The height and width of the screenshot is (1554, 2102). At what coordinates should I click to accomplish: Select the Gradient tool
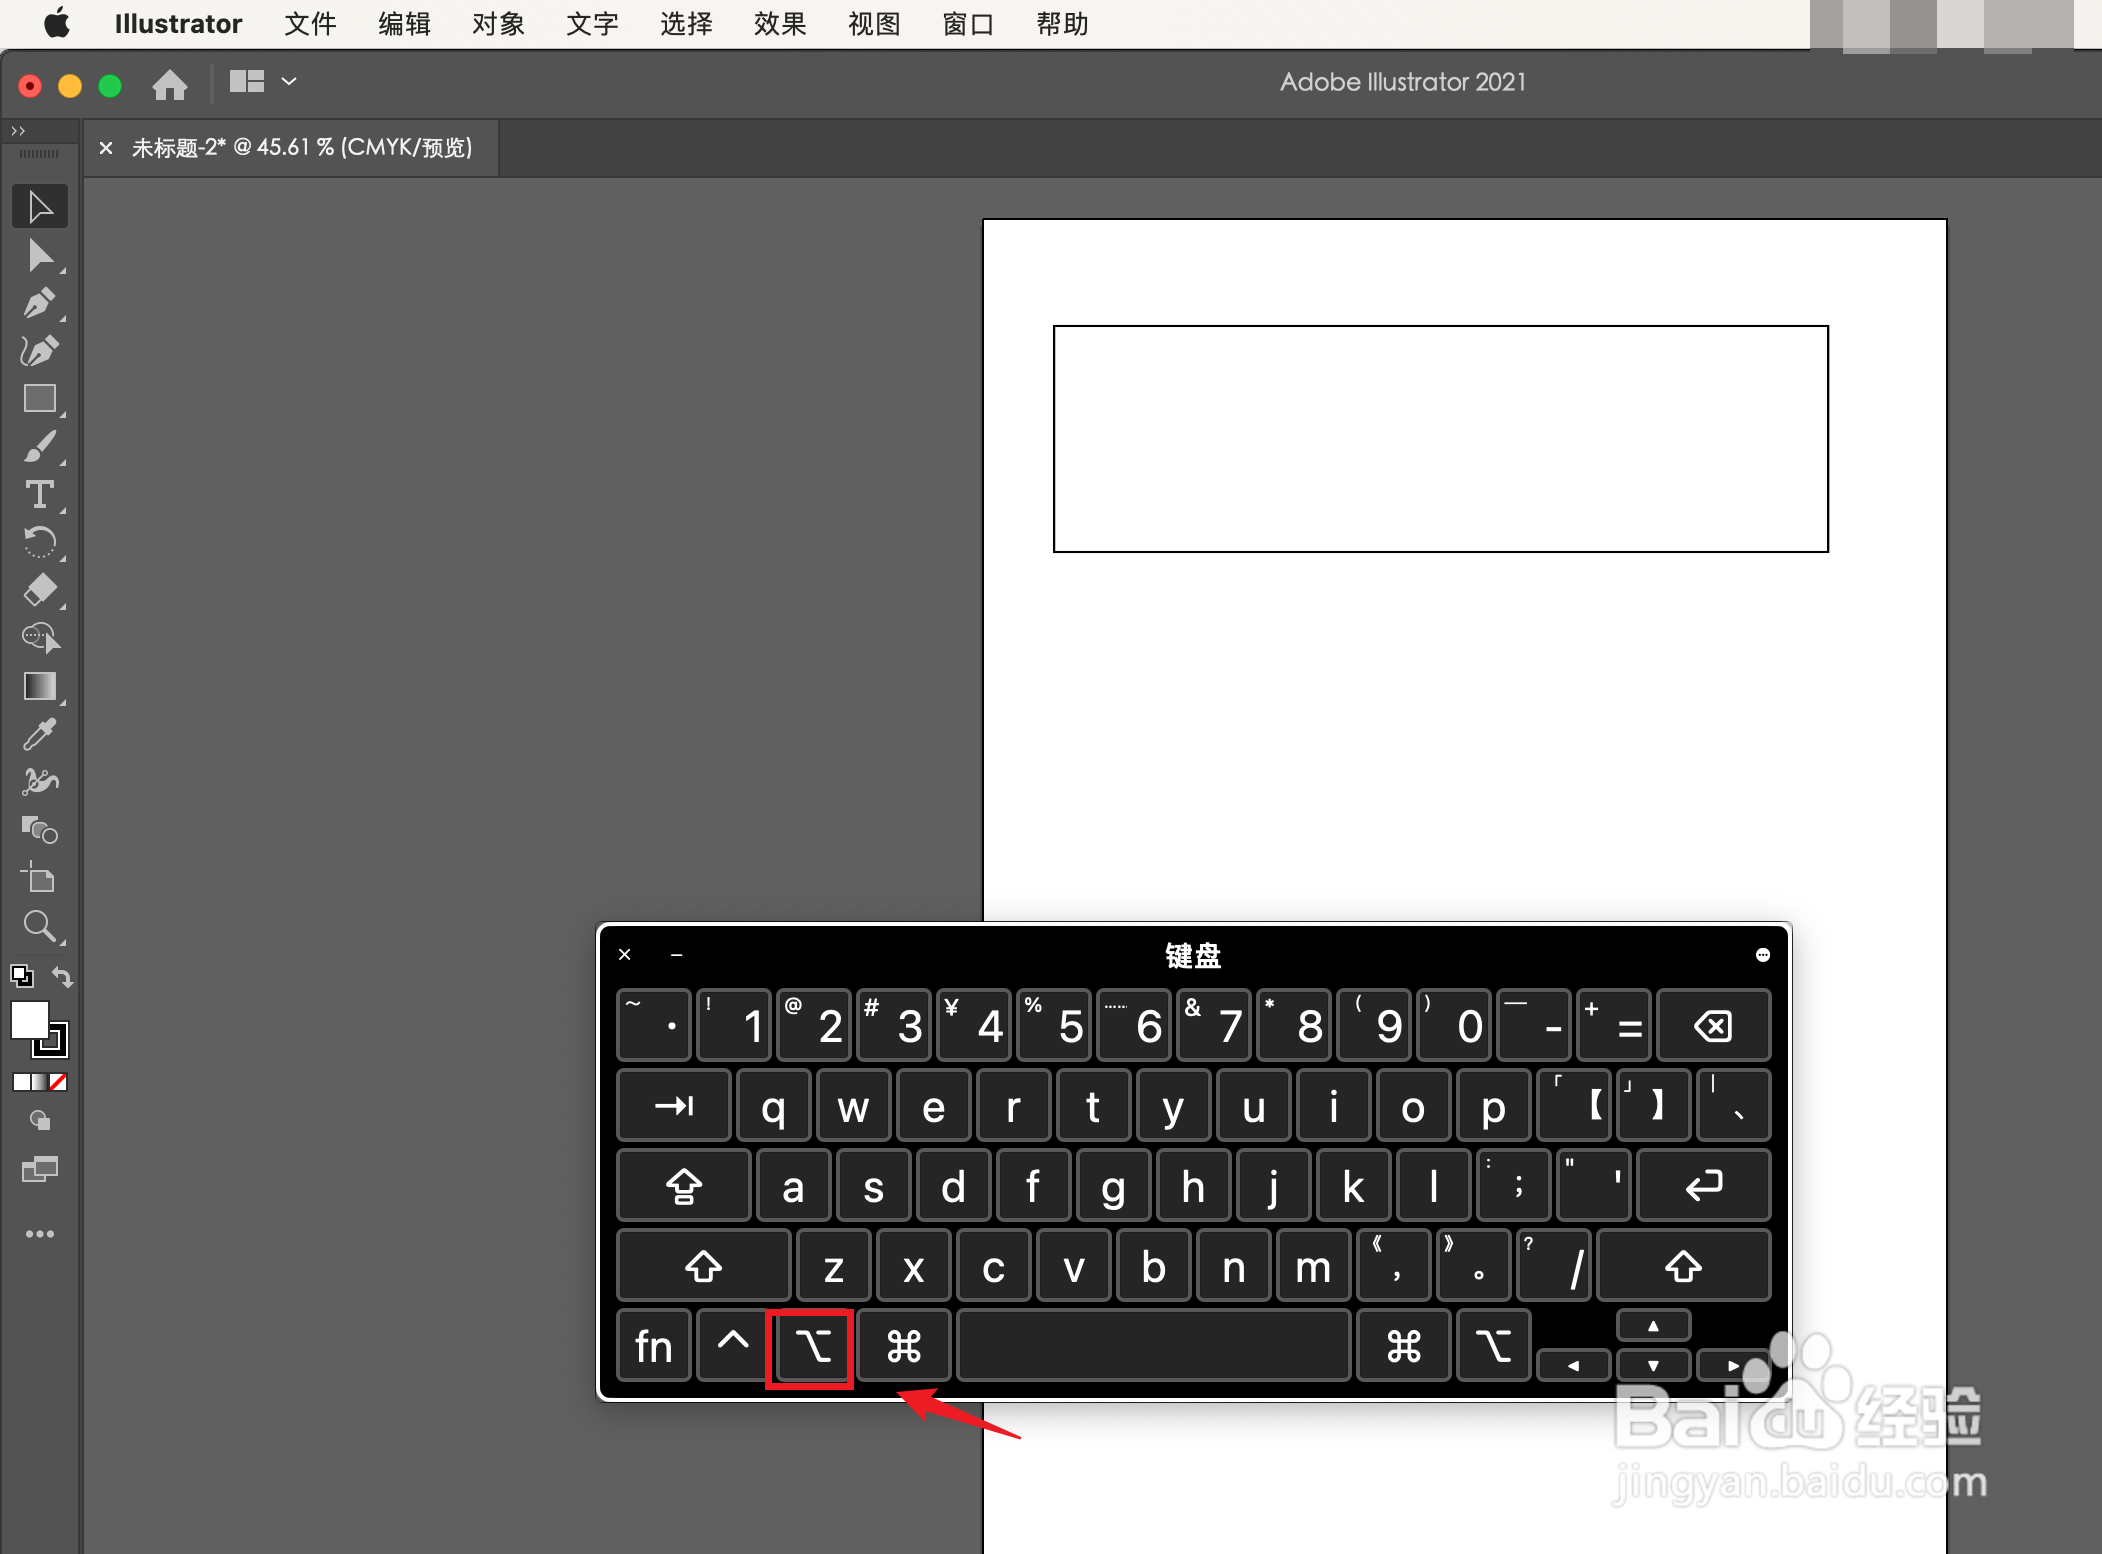coord(39,686)
